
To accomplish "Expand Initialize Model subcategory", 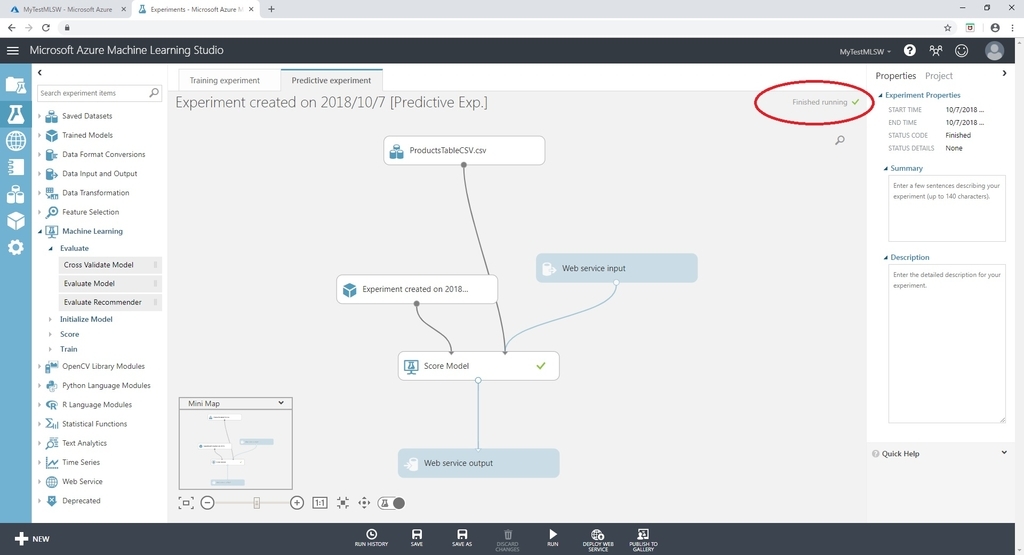I will [x=50, y=319].
